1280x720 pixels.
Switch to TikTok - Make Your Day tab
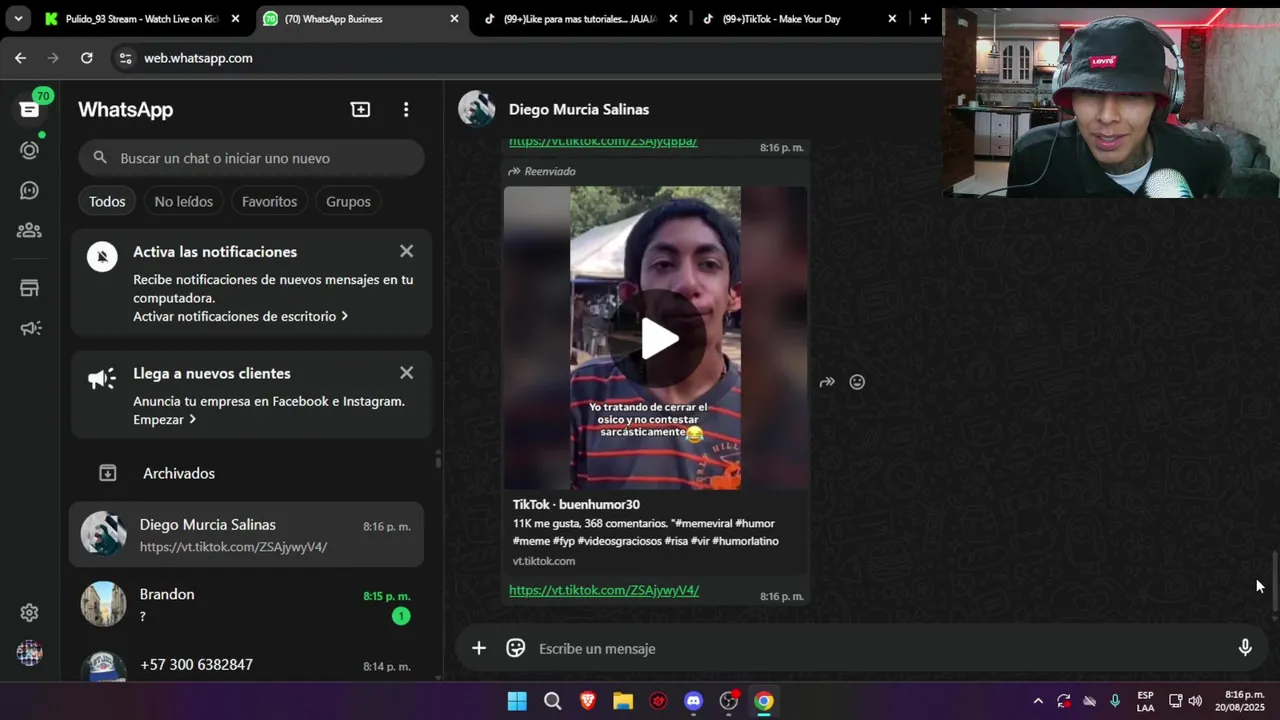pyautogui.click(x=800, y=18)
